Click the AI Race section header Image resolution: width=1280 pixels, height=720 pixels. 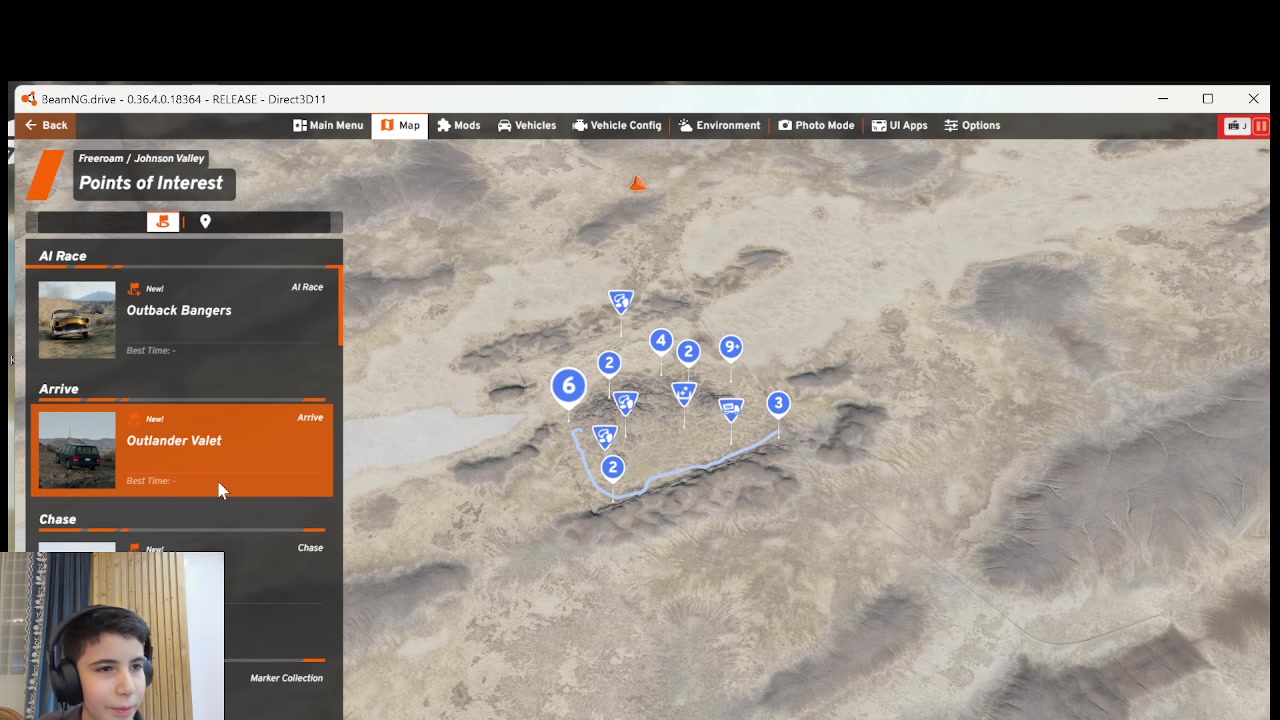(63, 256)
